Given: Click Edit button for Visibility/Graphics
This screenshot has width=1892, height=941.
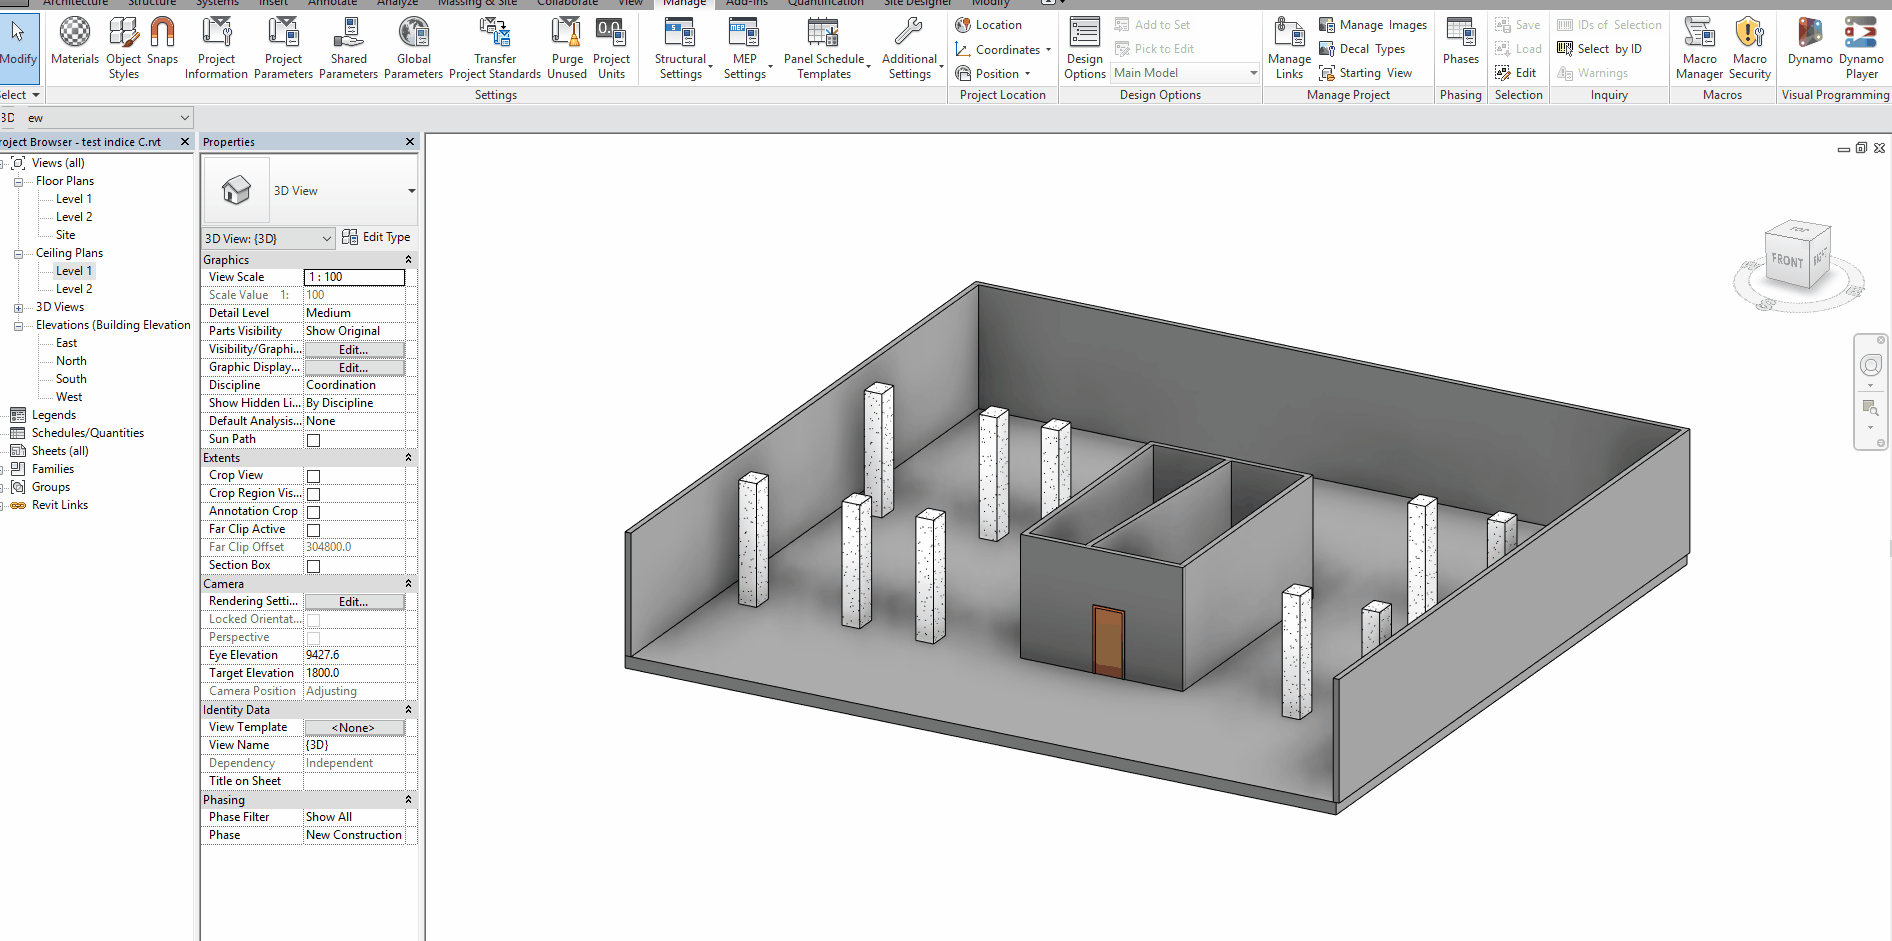Looking at the screenshot, I should 354,350.
